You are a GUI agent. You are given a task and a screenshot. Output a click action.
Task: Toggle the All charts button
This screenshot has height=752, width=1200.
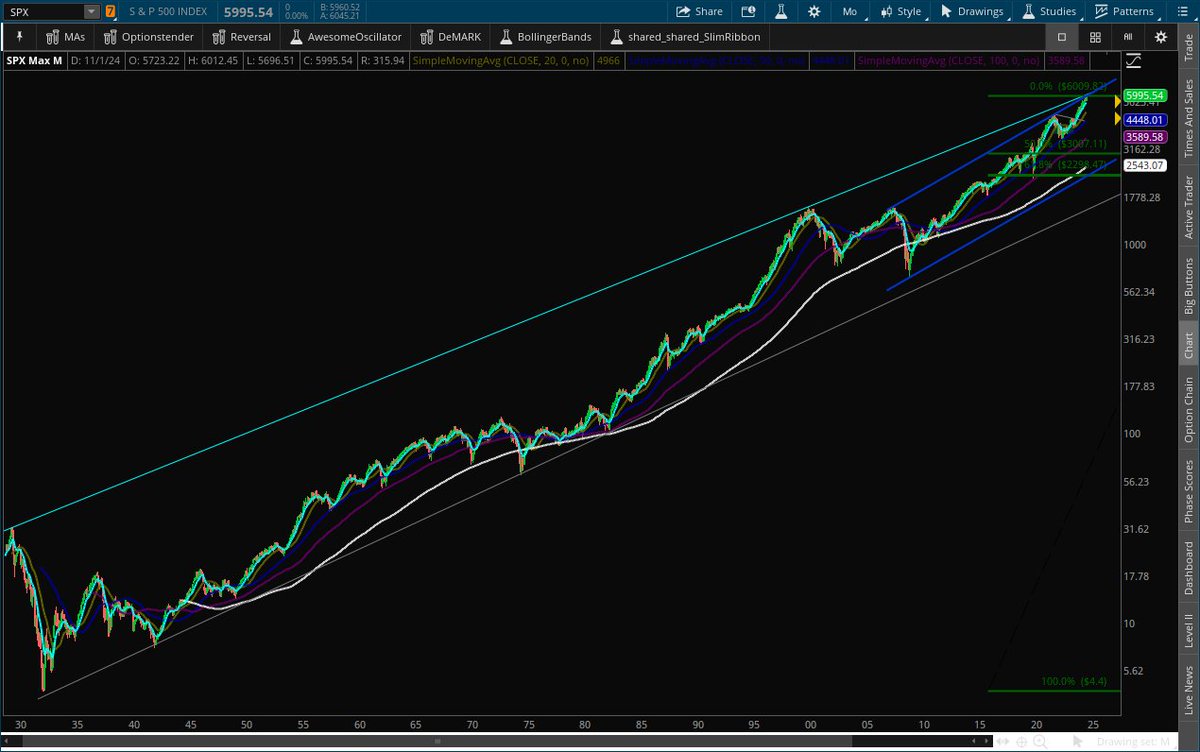[x=1128, y=37]
